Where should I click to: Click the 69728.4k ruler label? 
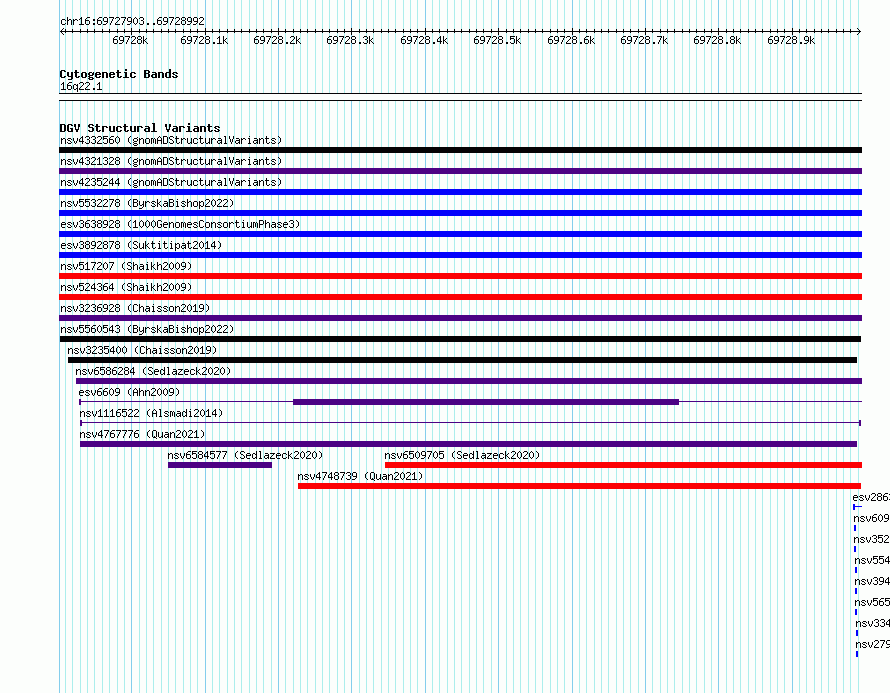click(x=424, y=40)
